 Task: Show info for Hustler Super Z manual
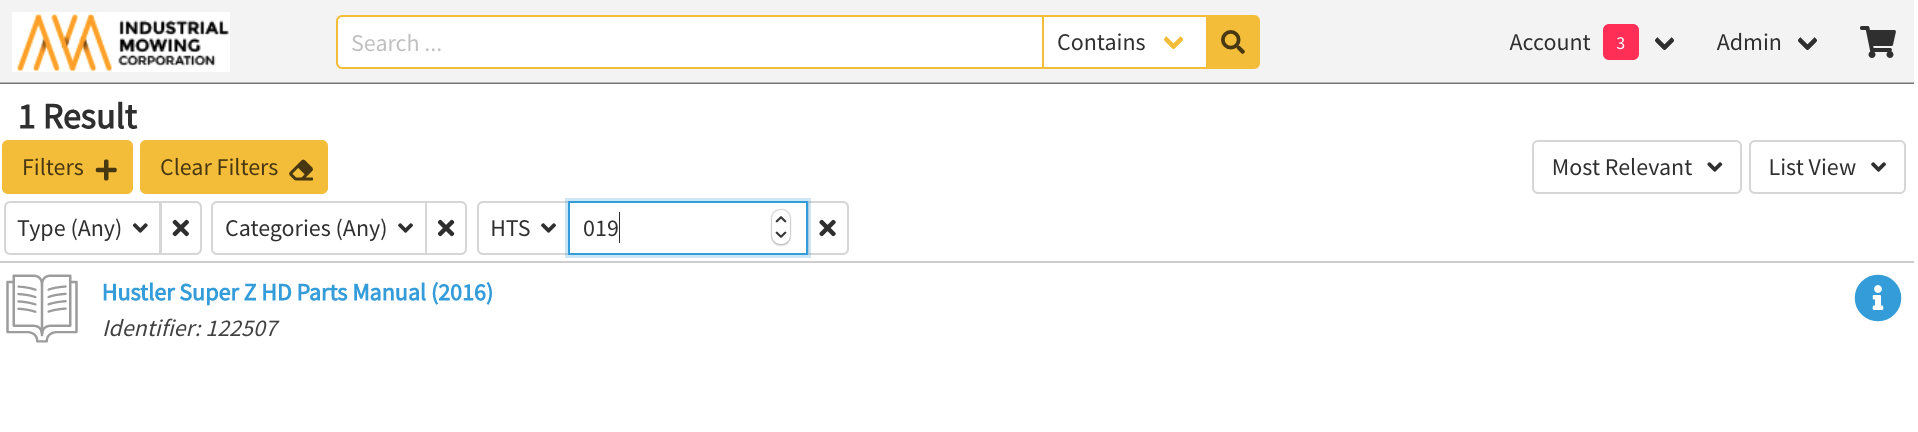pos(1877,298)
